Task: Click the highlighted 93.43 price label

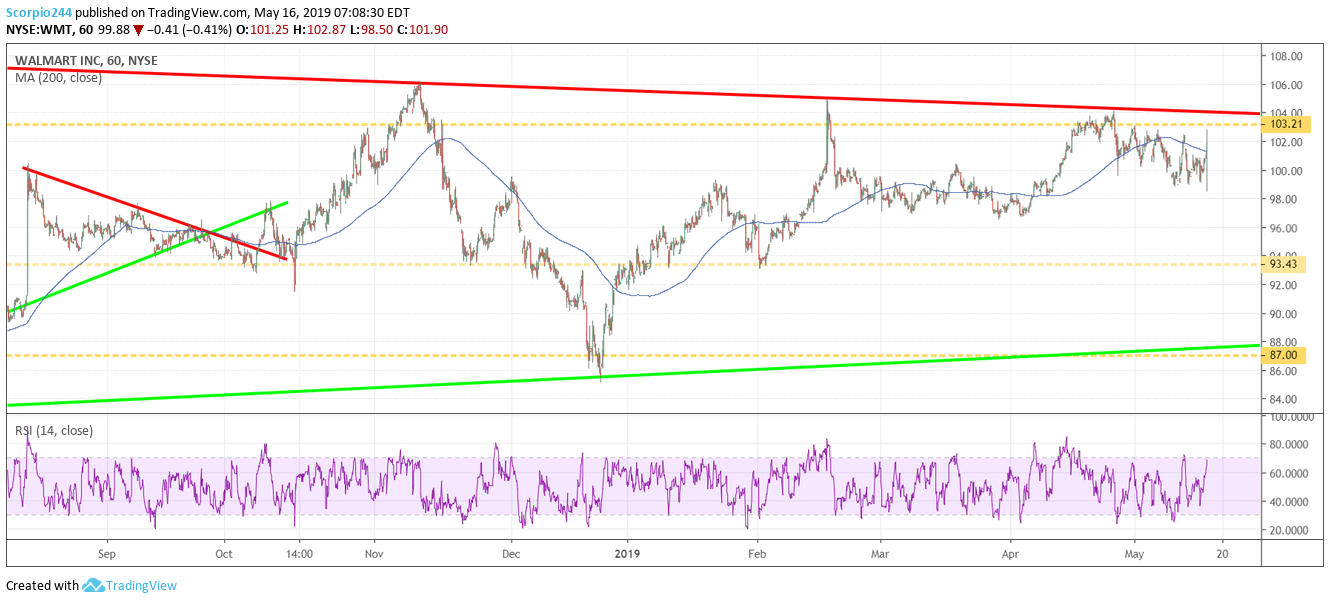Action: 1284,265
